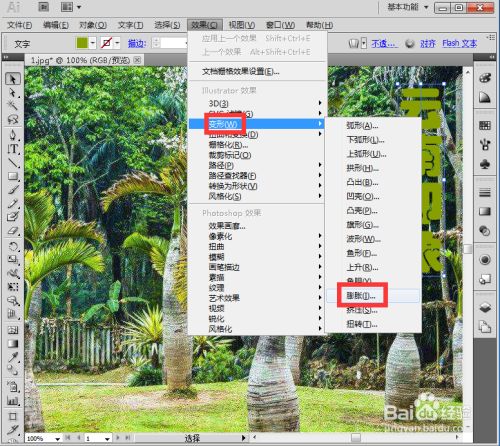Screen dimensions: 500x446
Task: Click the 描边 stroke link
Action: tap(137, 44)
